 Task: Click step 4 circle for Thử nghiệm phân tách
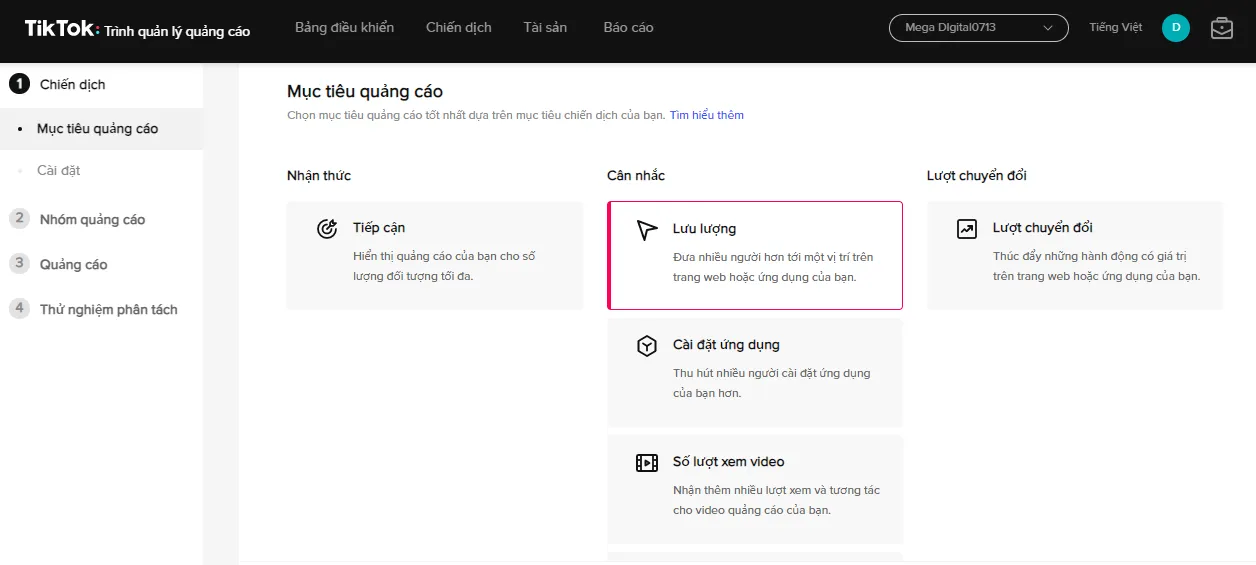[19, 309]
